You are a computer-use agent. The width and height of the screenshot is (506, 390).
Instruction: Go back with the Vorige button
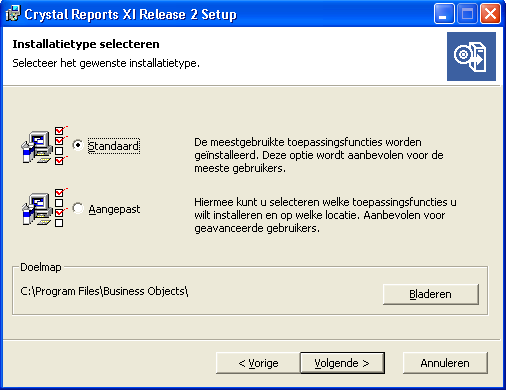click(x=258, y=363)
